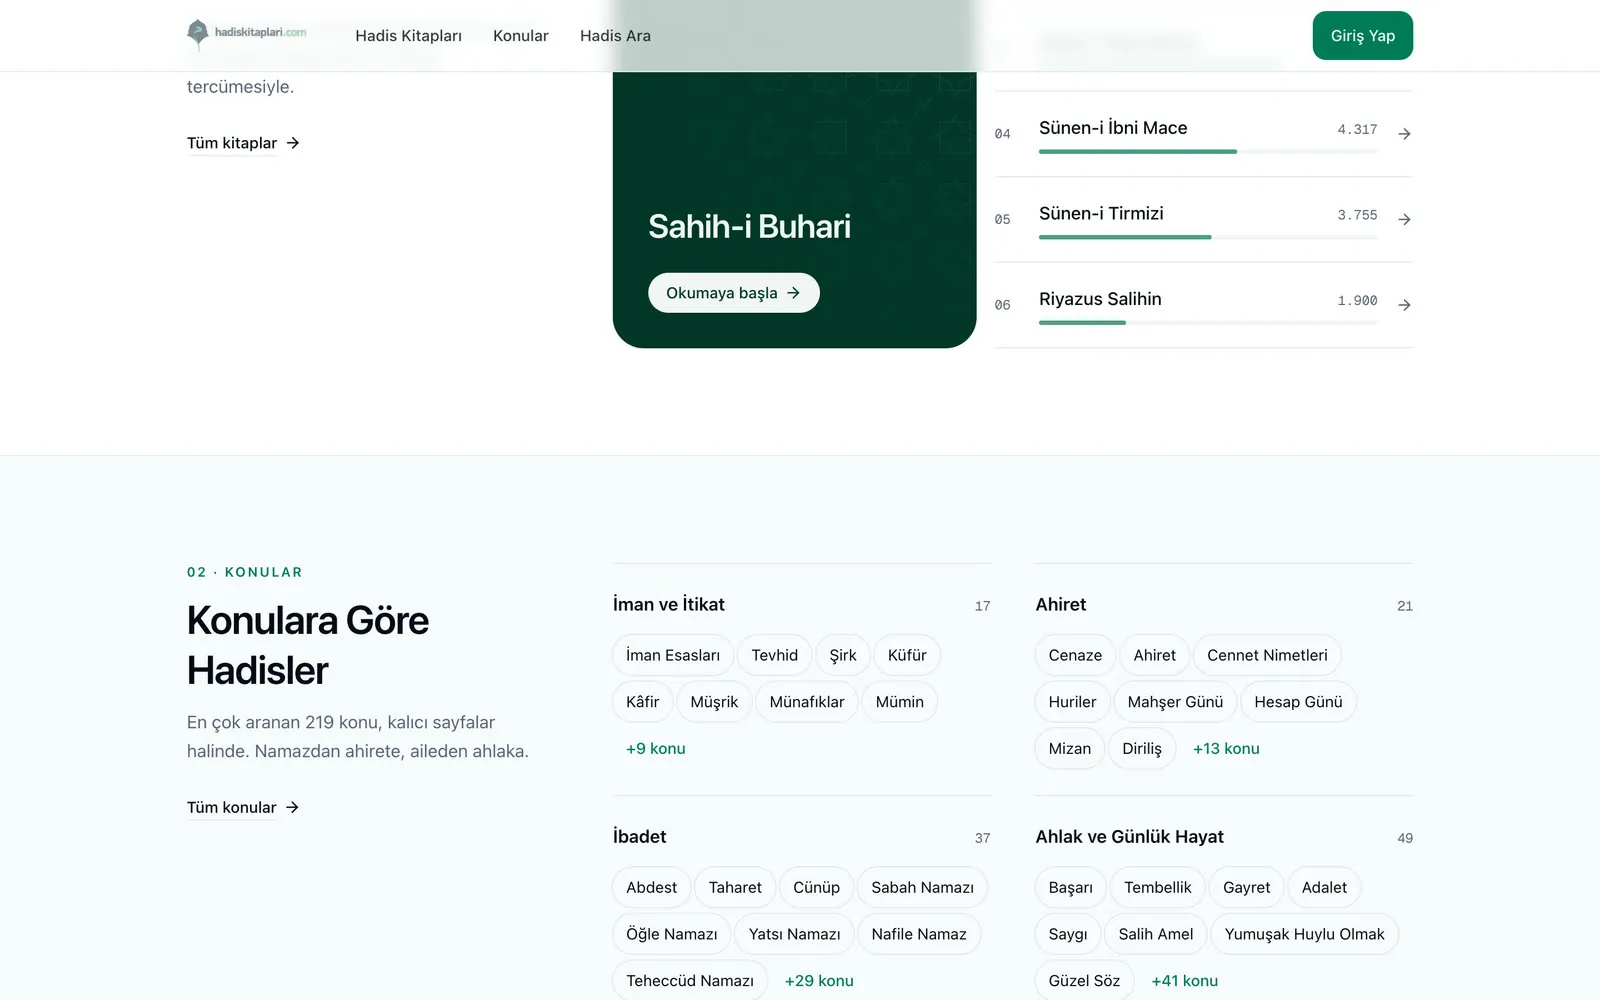
Task: Open Konular navigation item
Action: click(521, 36)
